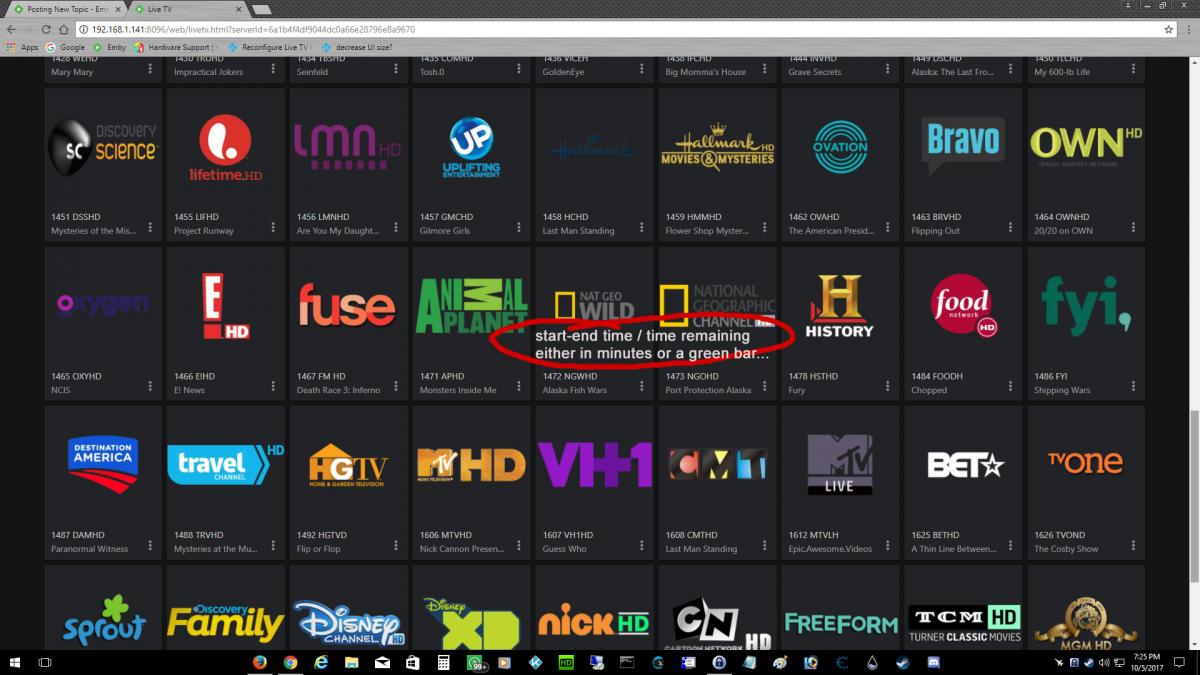Switch to Posting New Topic tab
Viewport: 1200px width, 675px height.
(64, 9)
